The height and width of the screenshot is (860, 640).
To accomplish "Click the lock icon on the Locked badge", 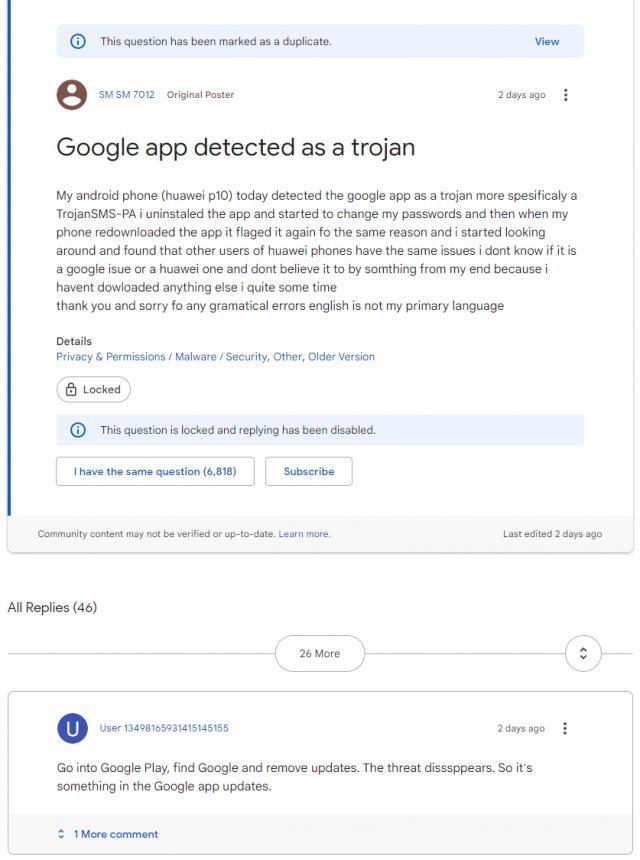I will click(x=73, y=389).
